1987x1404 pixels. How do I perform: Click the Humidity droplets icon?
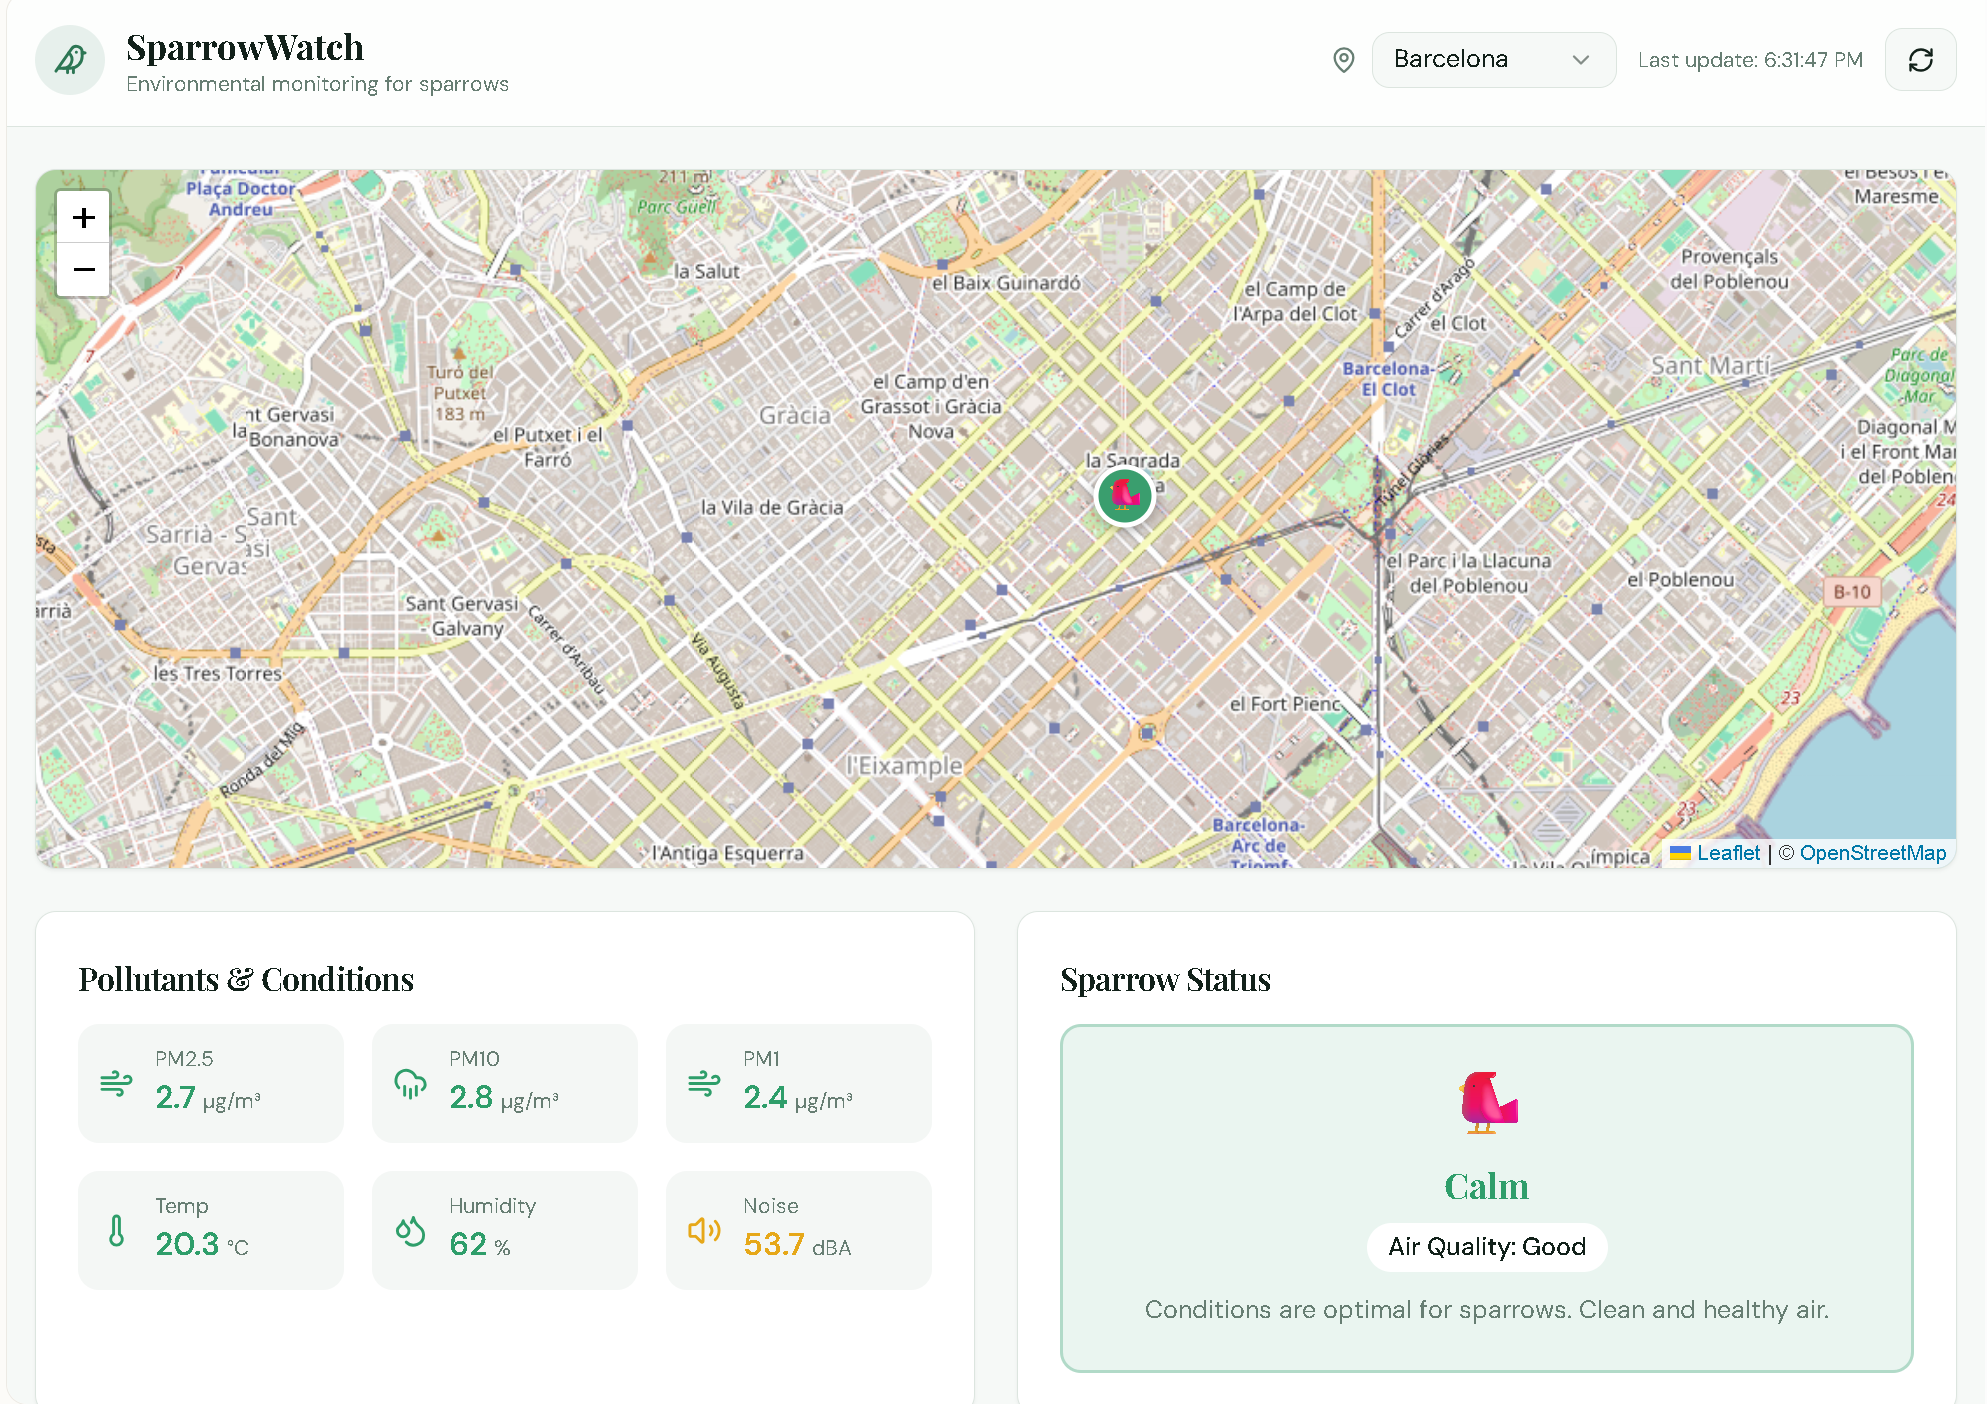point(410,1230)
